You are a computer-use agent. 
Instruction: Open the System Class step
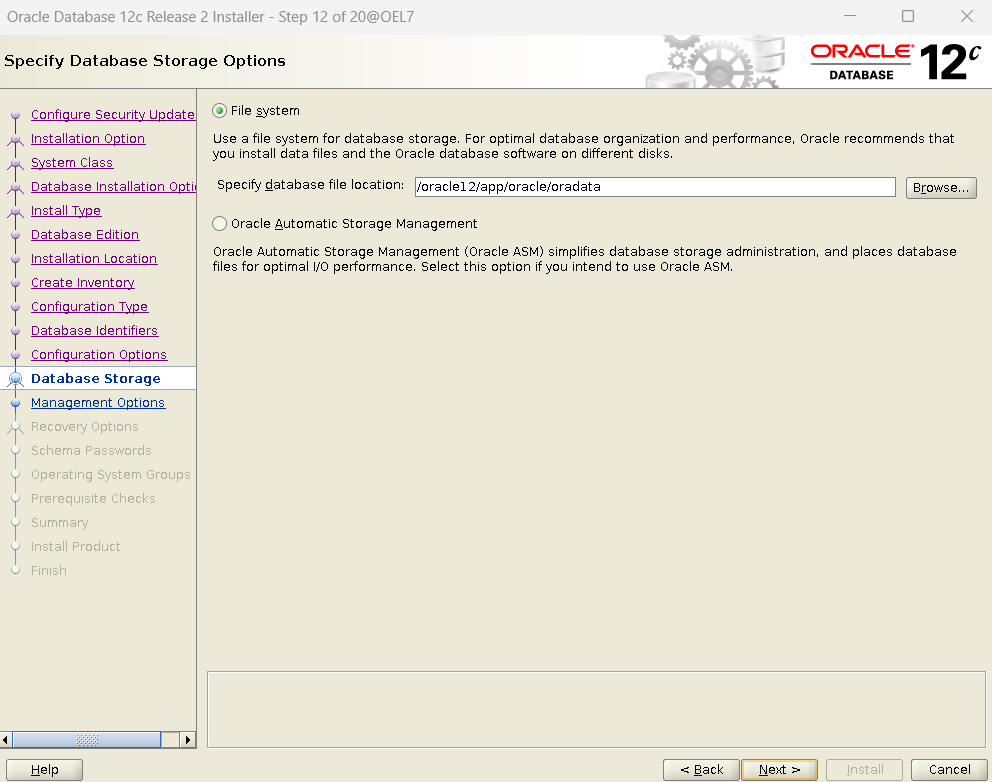pos(72,163)
